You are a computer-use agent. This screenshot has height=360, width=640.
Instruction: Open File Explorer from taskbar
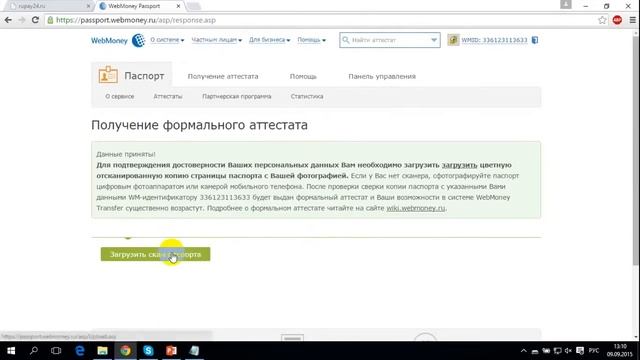(102, 351)
